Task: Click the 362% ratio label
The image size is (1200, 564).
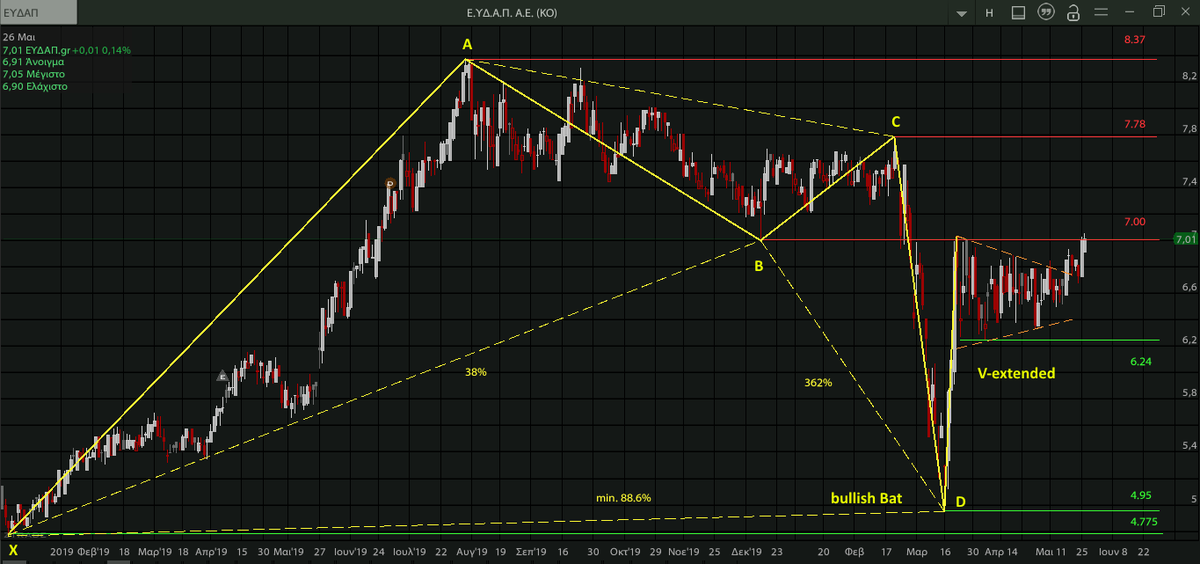Action: coord(818,382)
